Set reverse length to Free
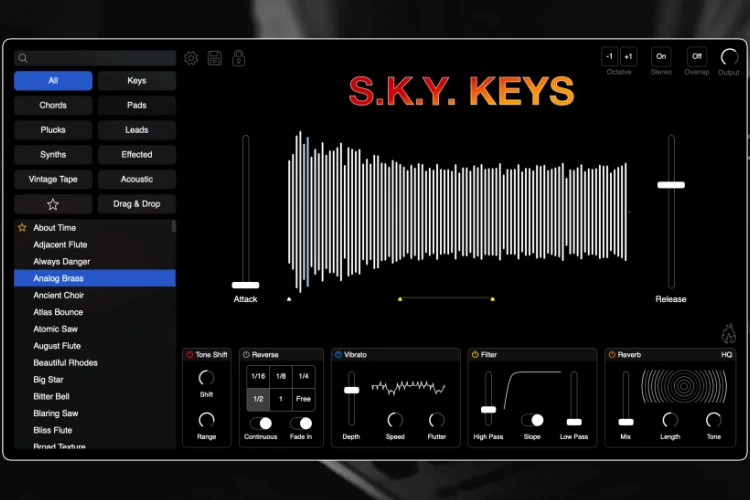 304,399
